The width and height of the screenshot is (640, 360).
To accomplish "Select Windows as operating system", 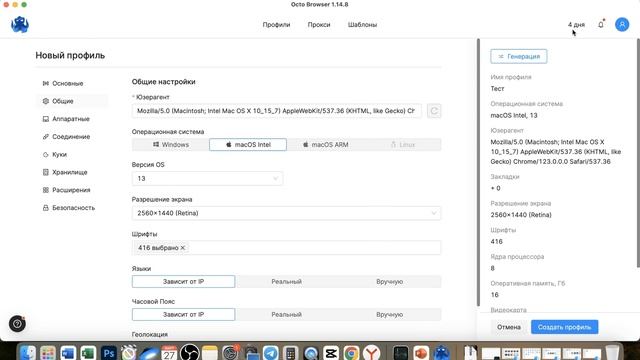I will (171, 144).
